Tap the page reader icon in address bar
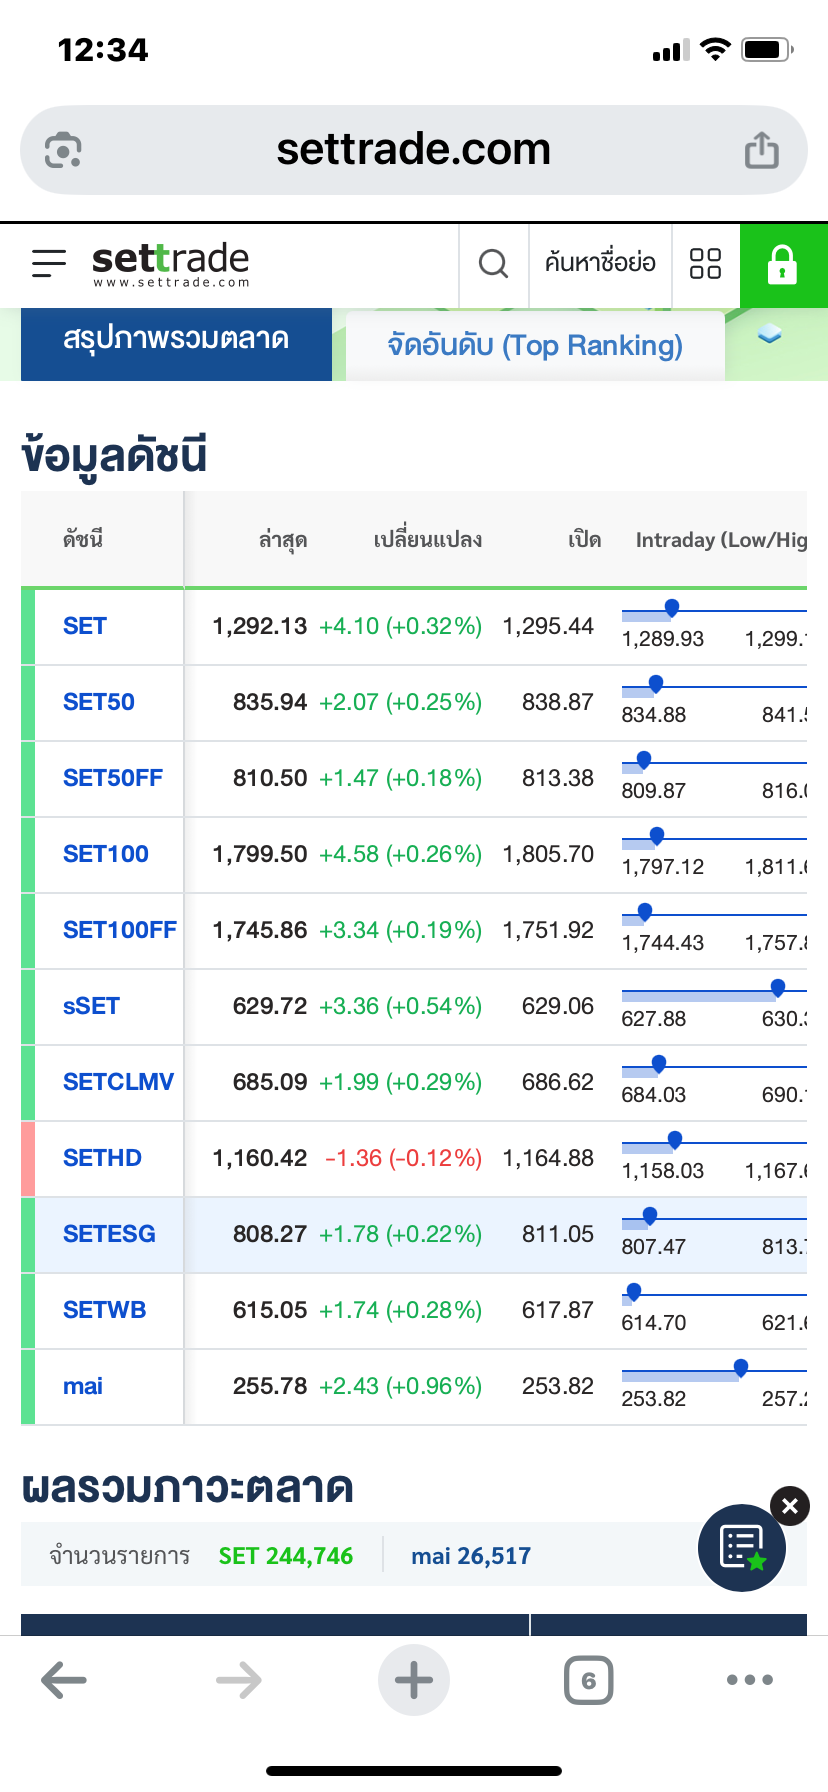The image size is (828, 1792). 63,151
